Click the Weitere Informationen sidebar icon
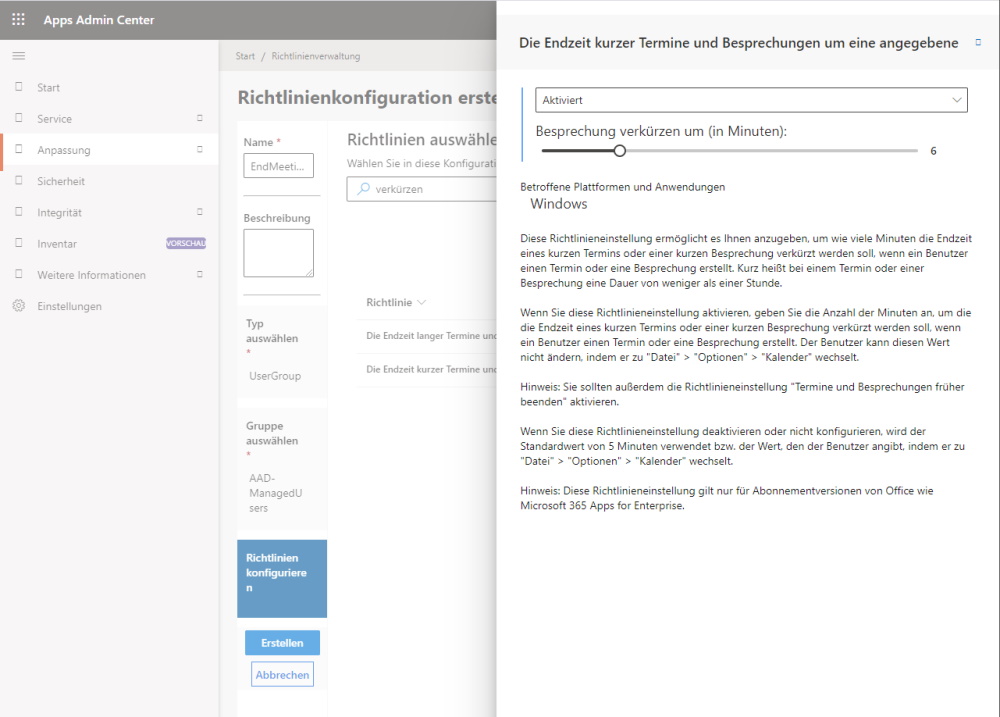The height and width of the screenshot is (717, 1000). [18, 274]
